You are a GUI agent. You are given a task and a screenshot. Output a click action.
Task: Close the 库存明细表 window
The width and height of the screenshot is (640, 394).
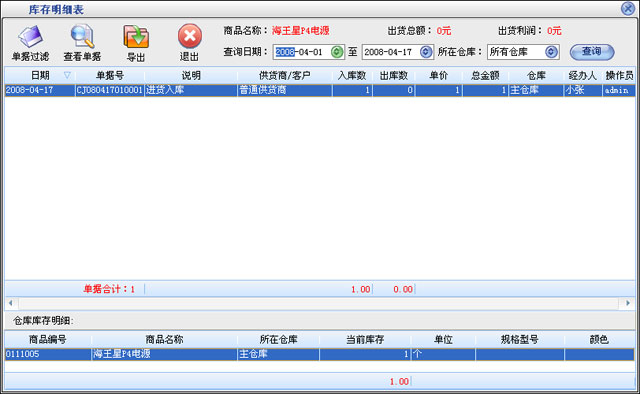pos(628,9)
